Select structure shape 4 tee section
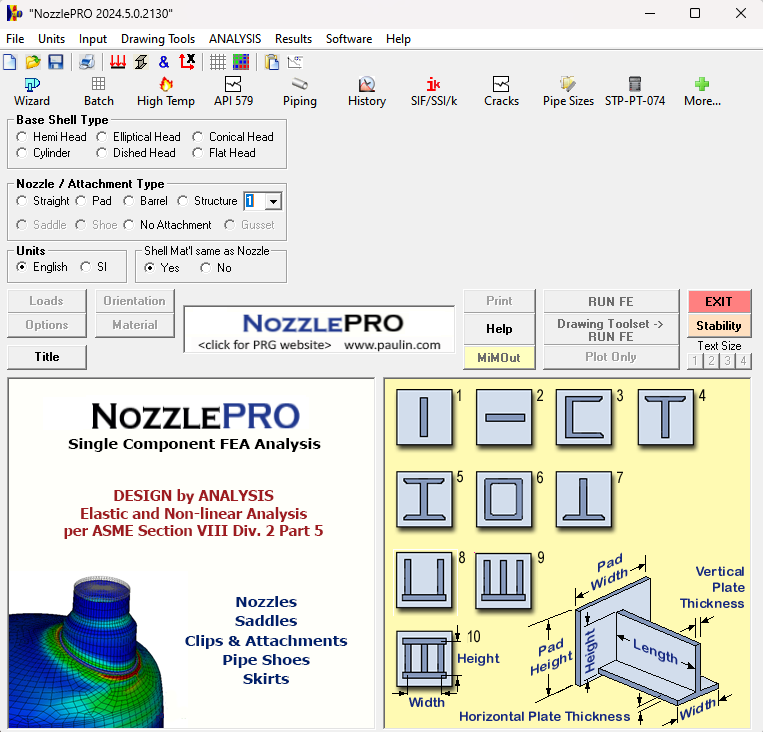The height and width of the screenshot is (732, 763). click(666, 417)
